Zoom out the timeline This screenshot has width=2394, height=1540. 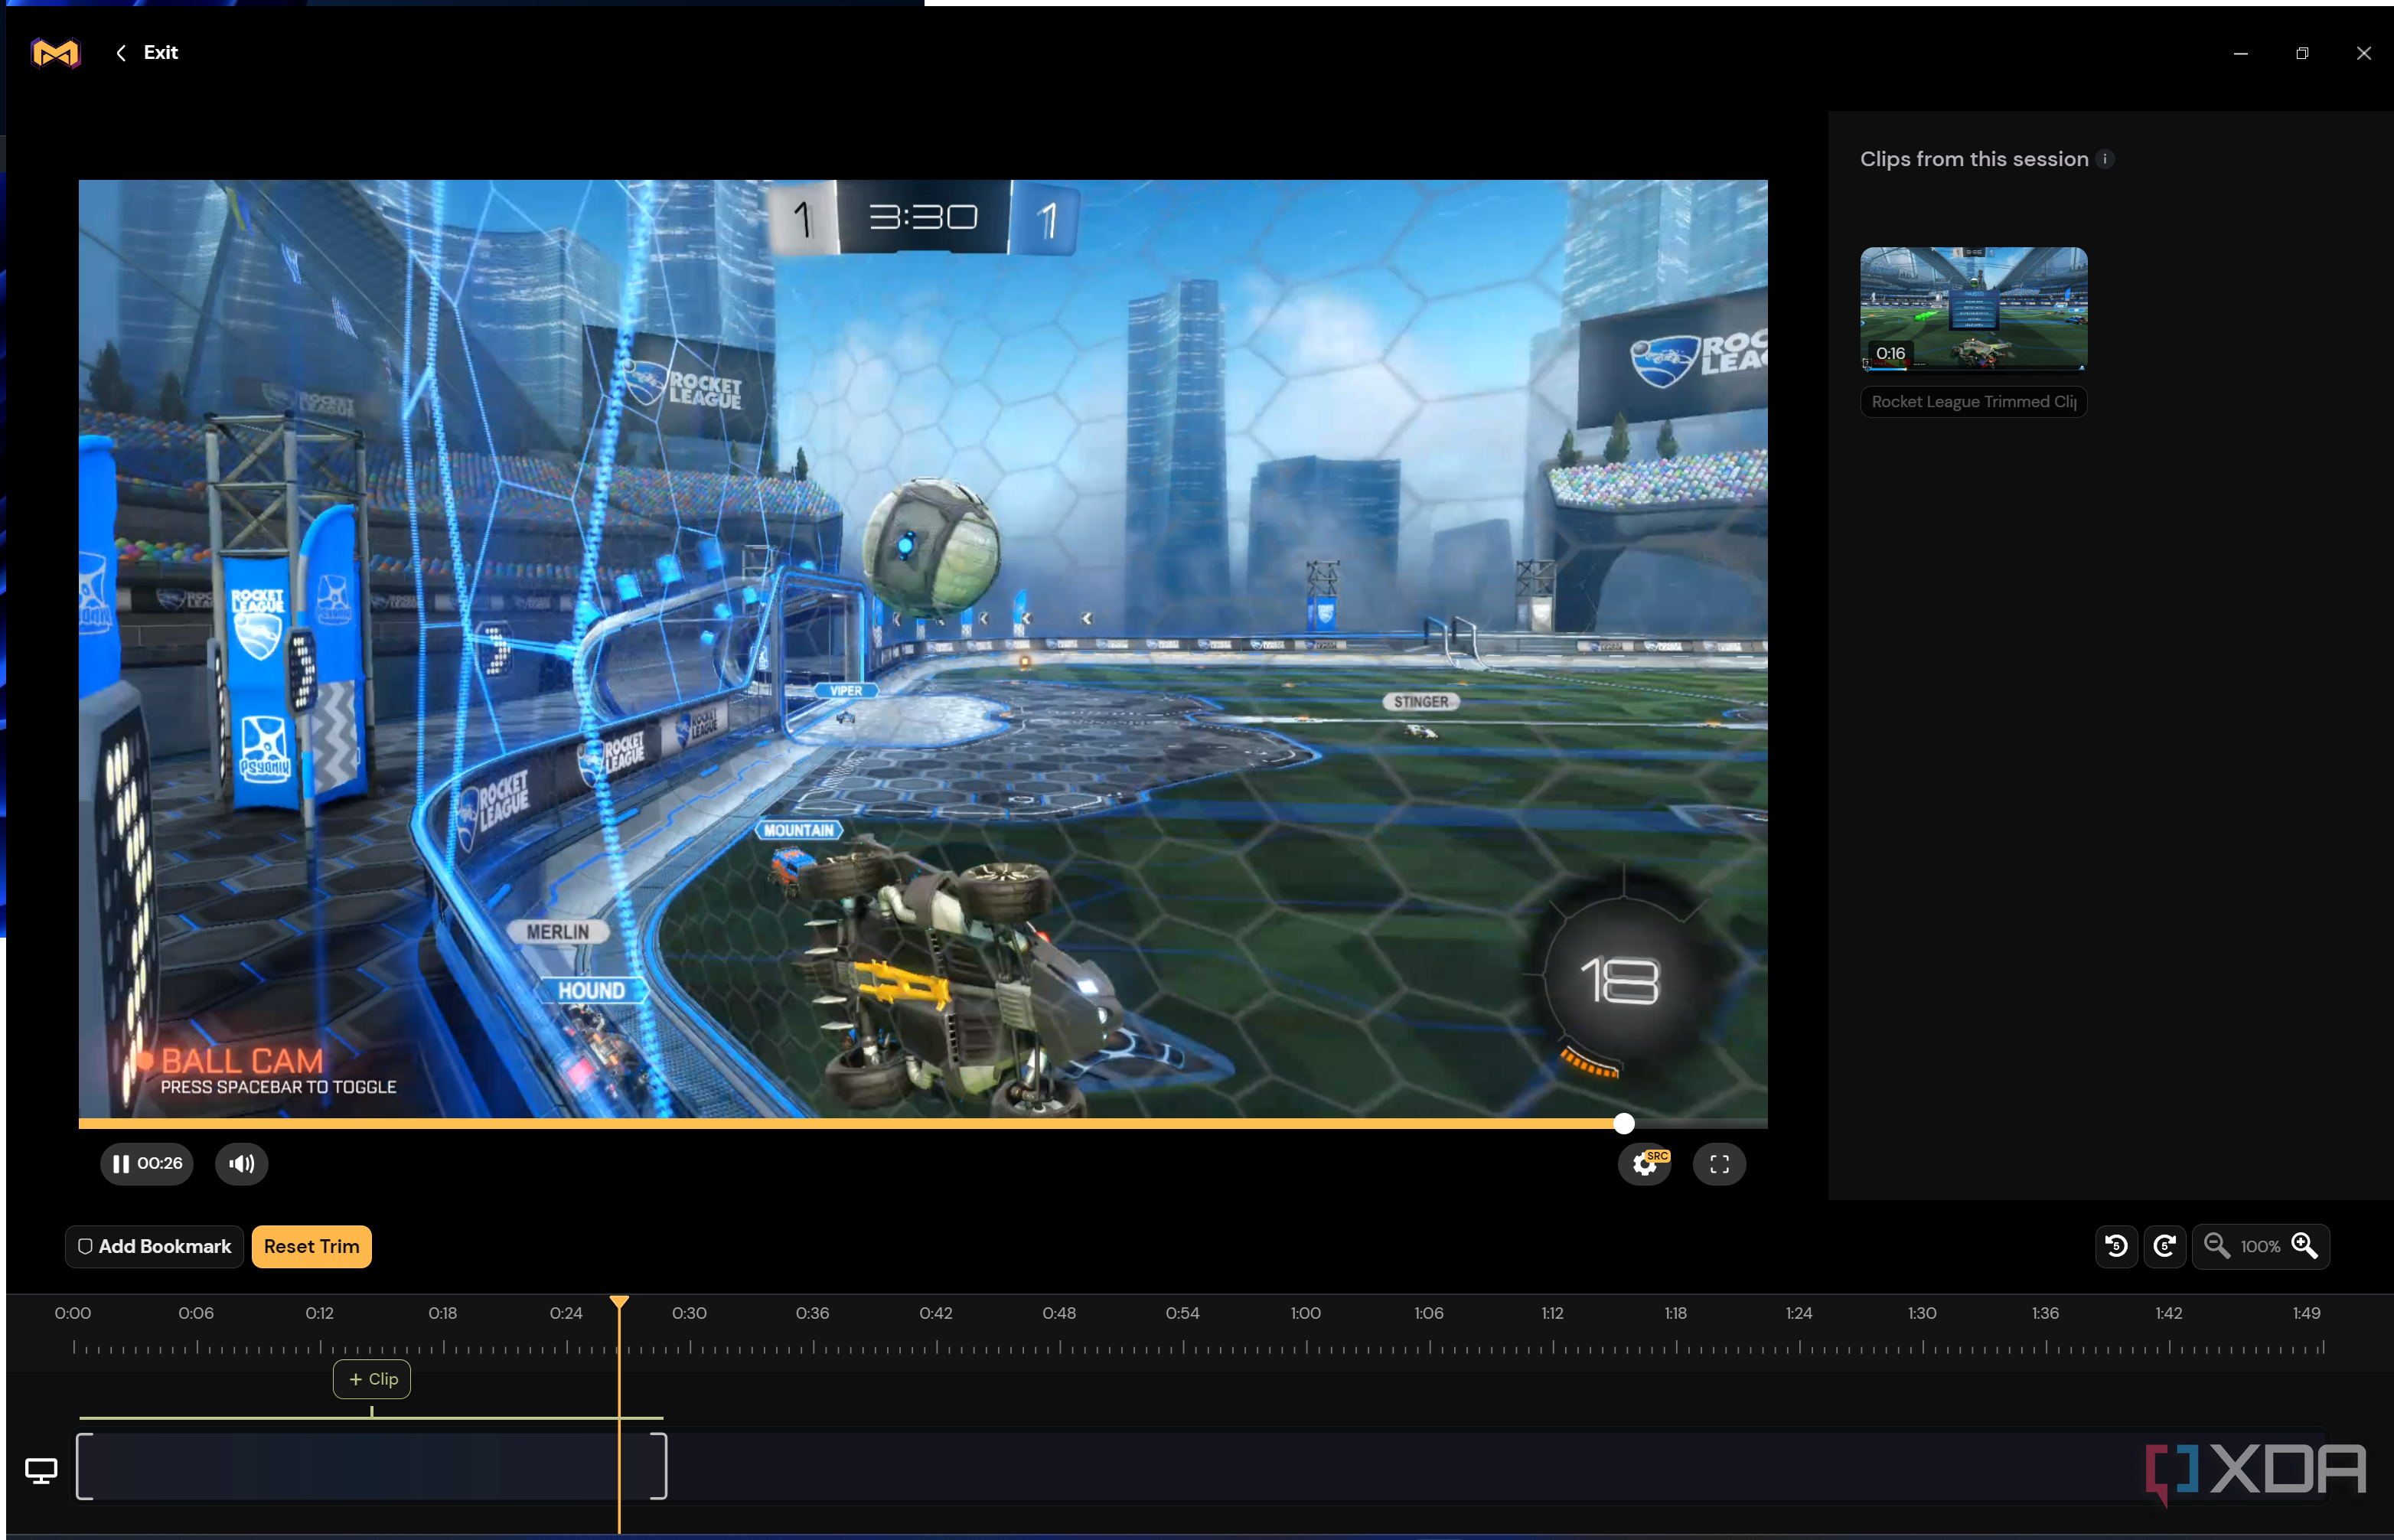point(2216,1246)
